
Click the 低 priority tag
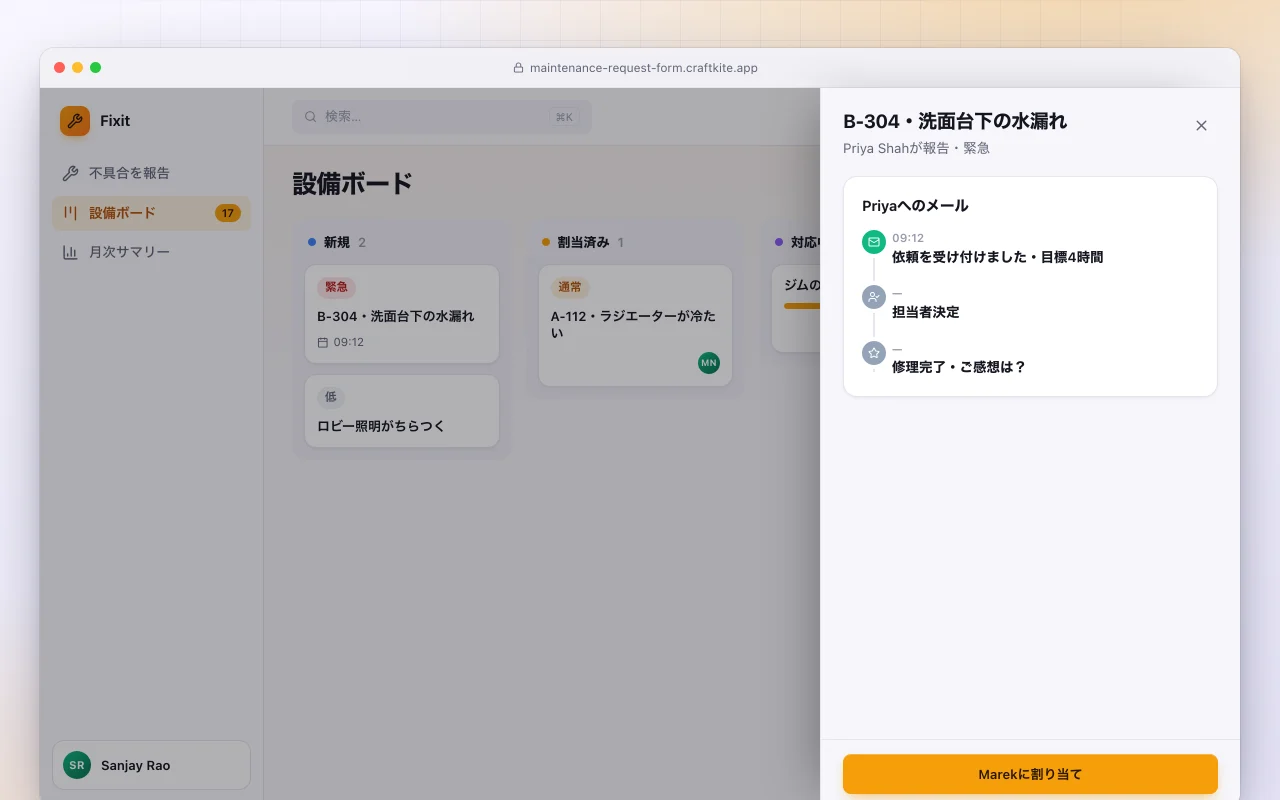tap(330, 397)
